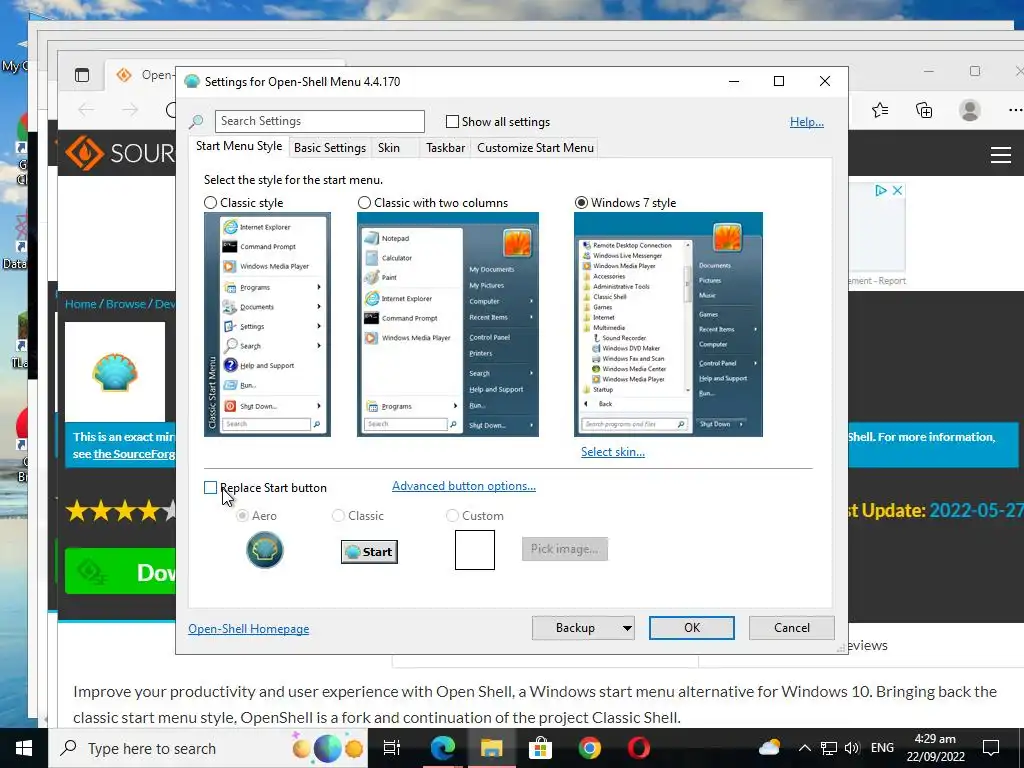Open Edge tab actions icon
The width and height of the screenshot is (1024, 768).
coord(82,75)
